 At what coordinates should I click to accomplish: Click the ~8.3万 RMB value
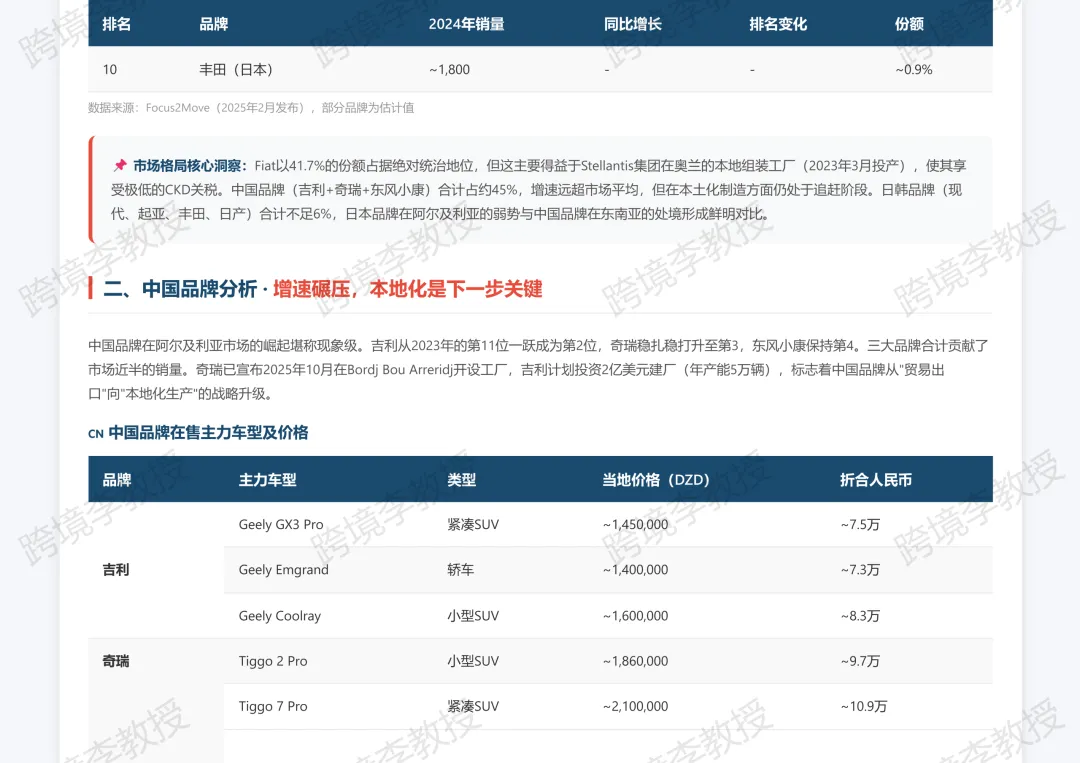tap(860, 616)
